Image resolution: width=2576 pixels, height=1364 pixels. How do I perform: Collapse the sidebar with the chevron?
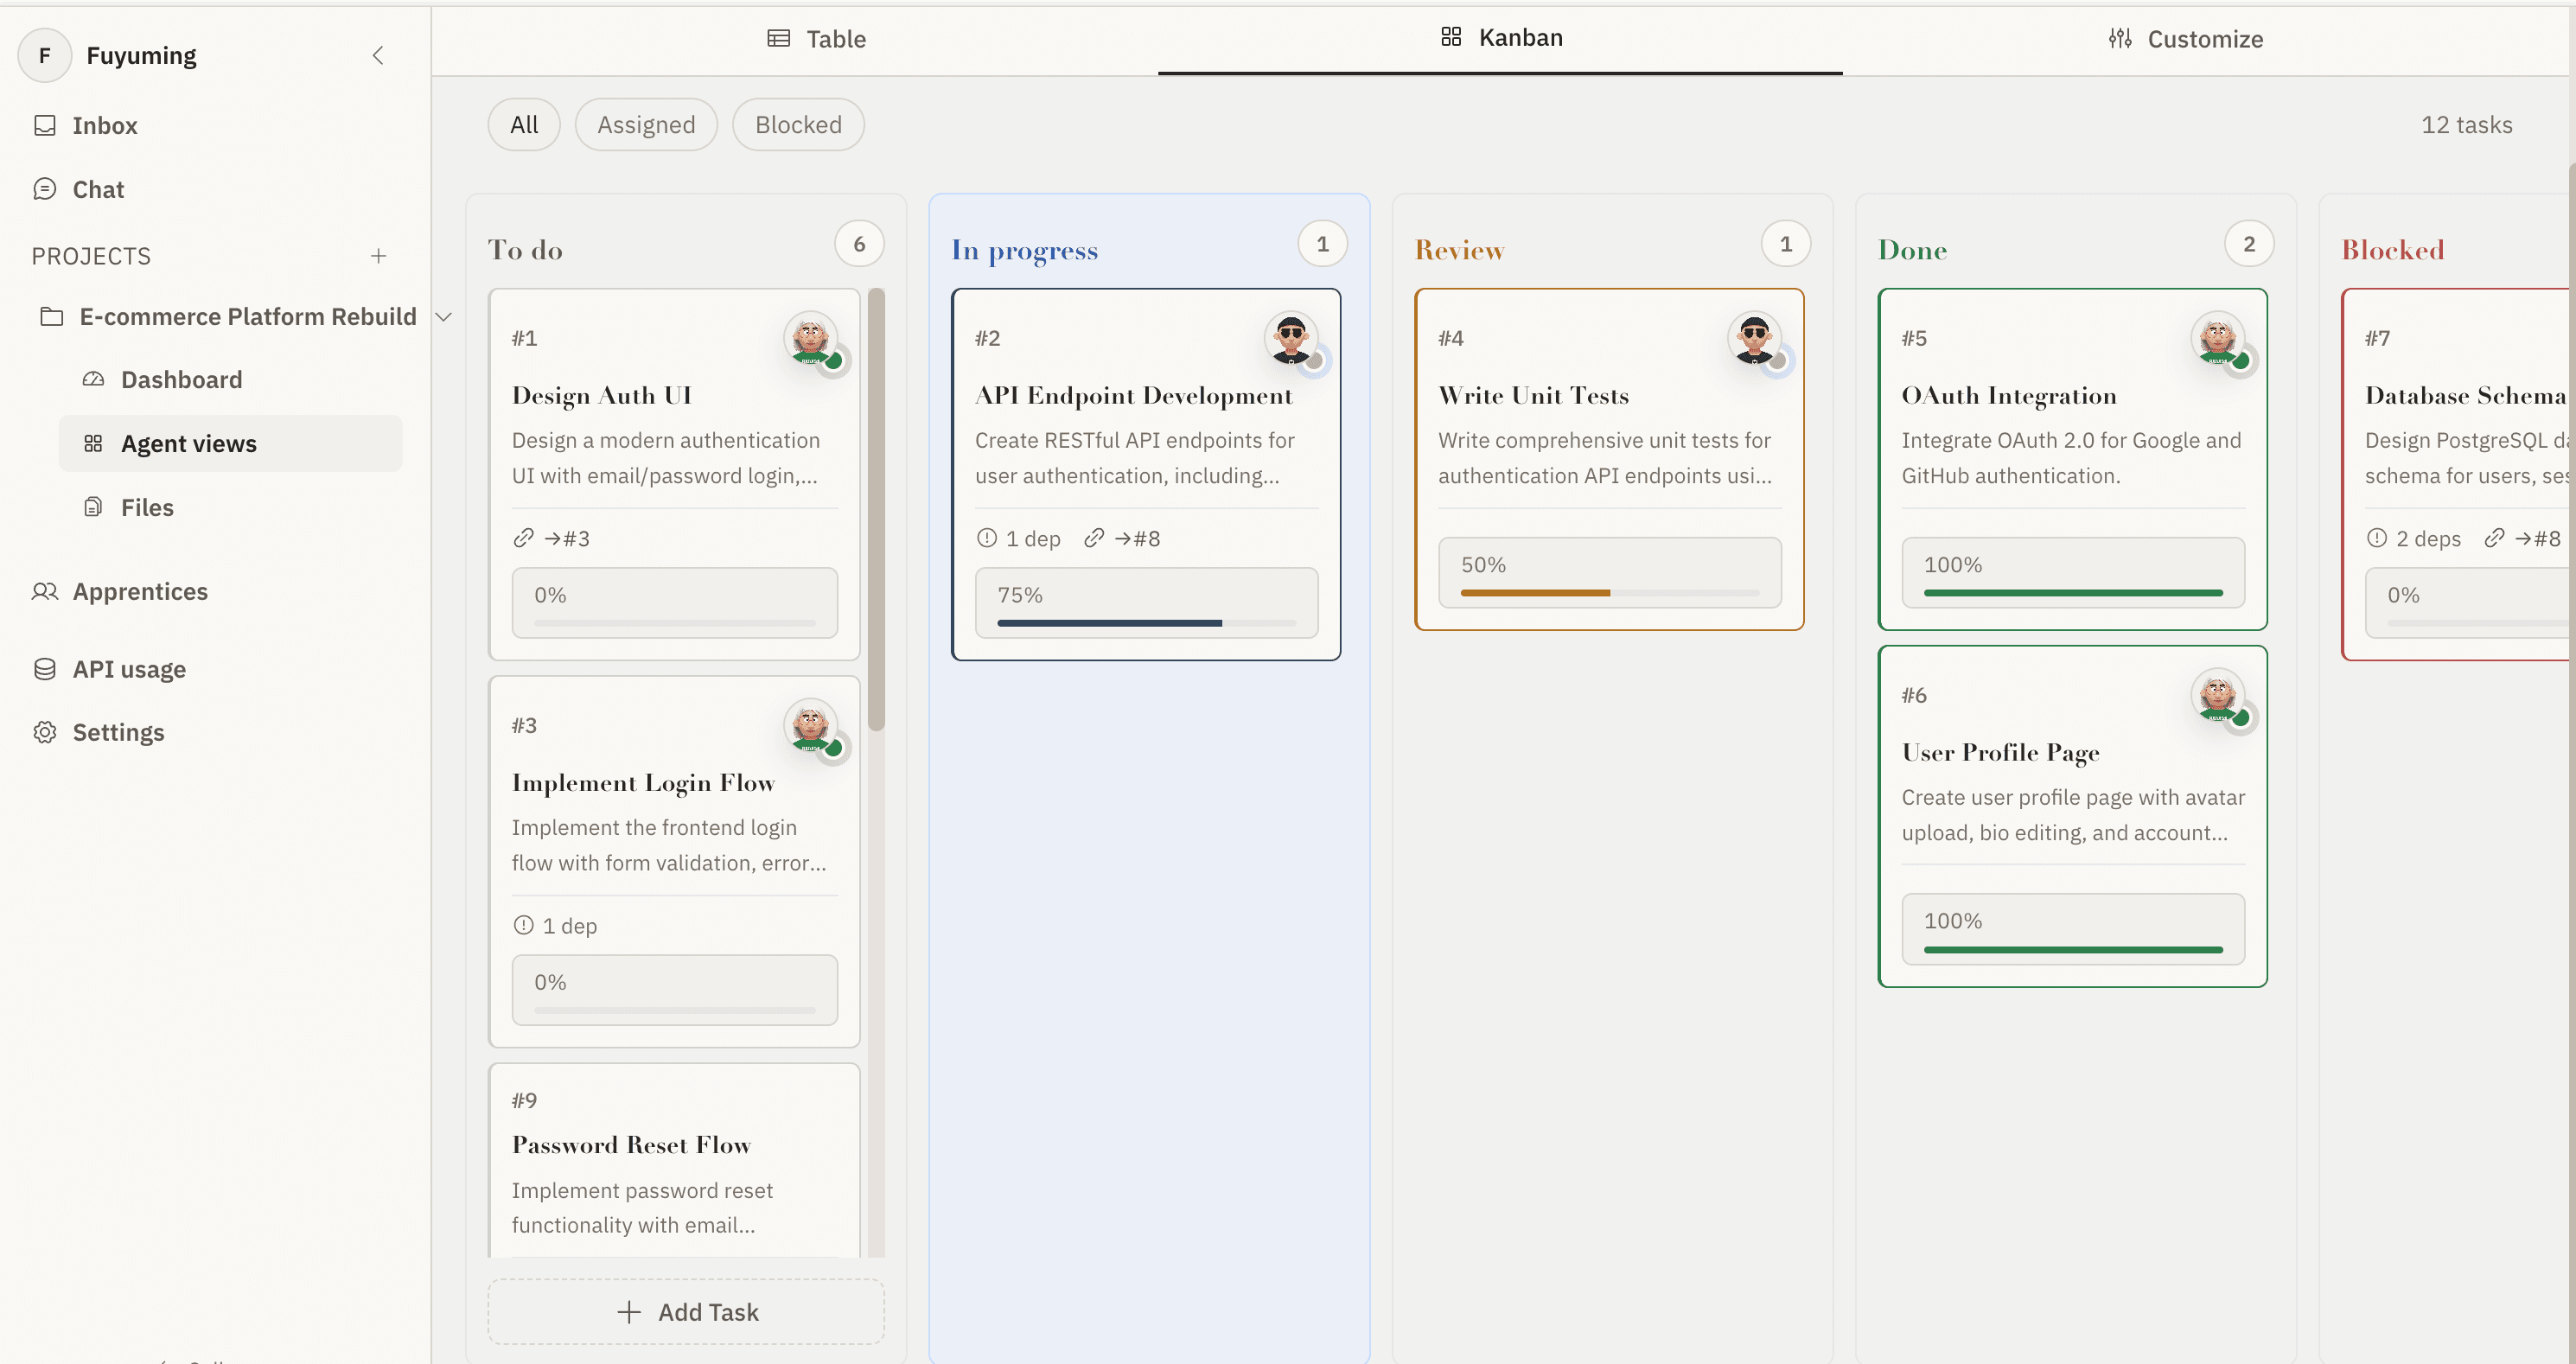[378, 55]
